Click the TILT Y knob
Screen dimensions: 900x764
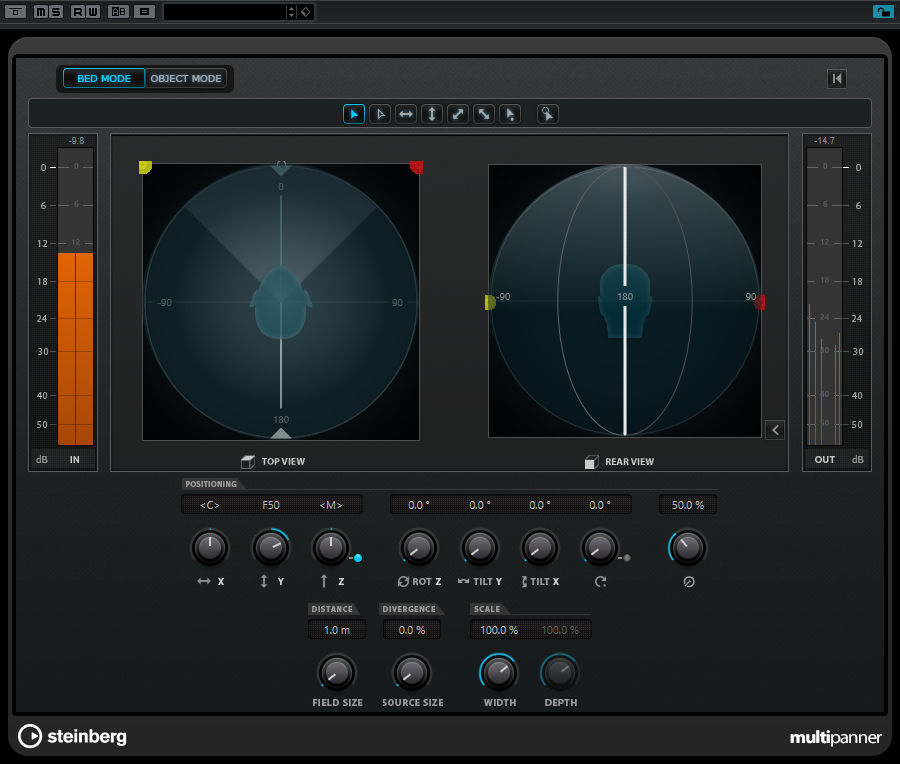tap(480, 548)
